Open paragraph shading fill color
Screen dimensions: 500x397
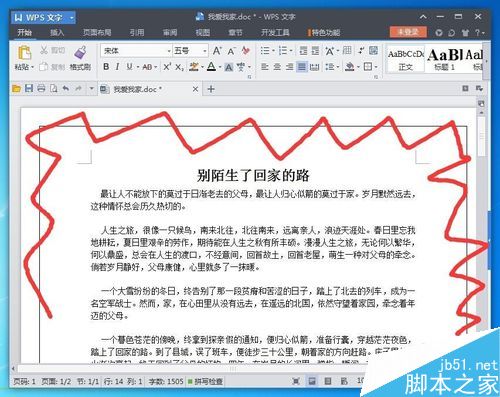[349, 67]
